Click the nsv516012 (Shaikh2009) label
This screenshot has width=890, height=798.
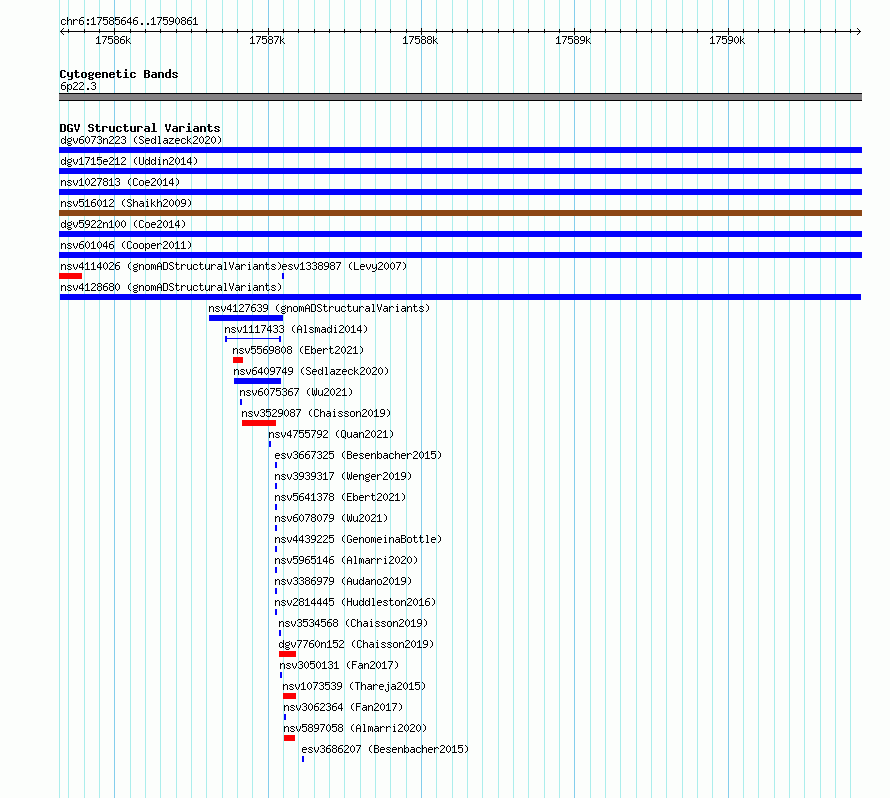126,203
